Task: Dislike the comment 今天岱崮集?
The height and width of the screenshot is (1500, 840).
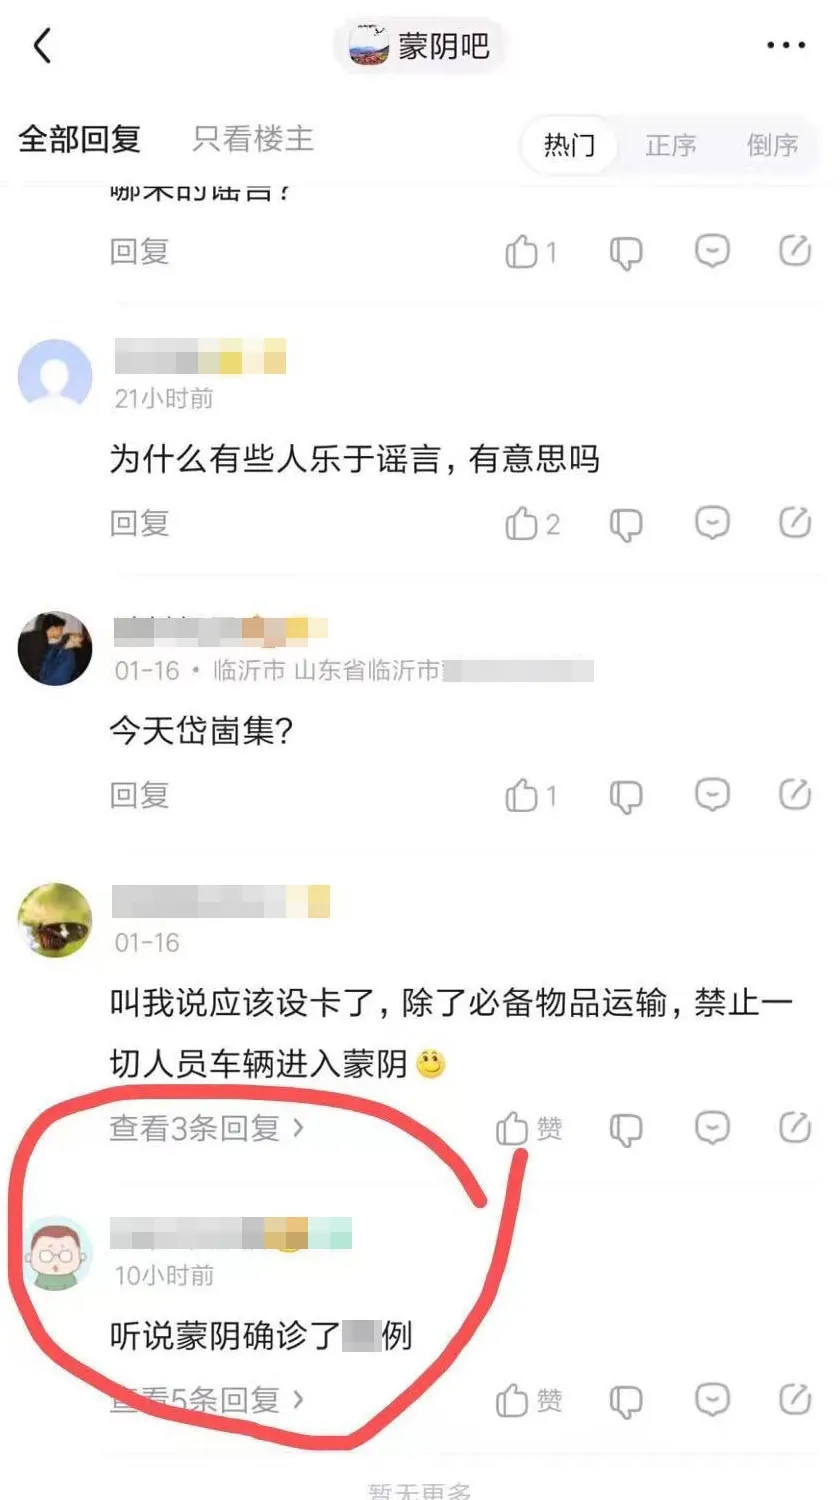Action: 625,796
